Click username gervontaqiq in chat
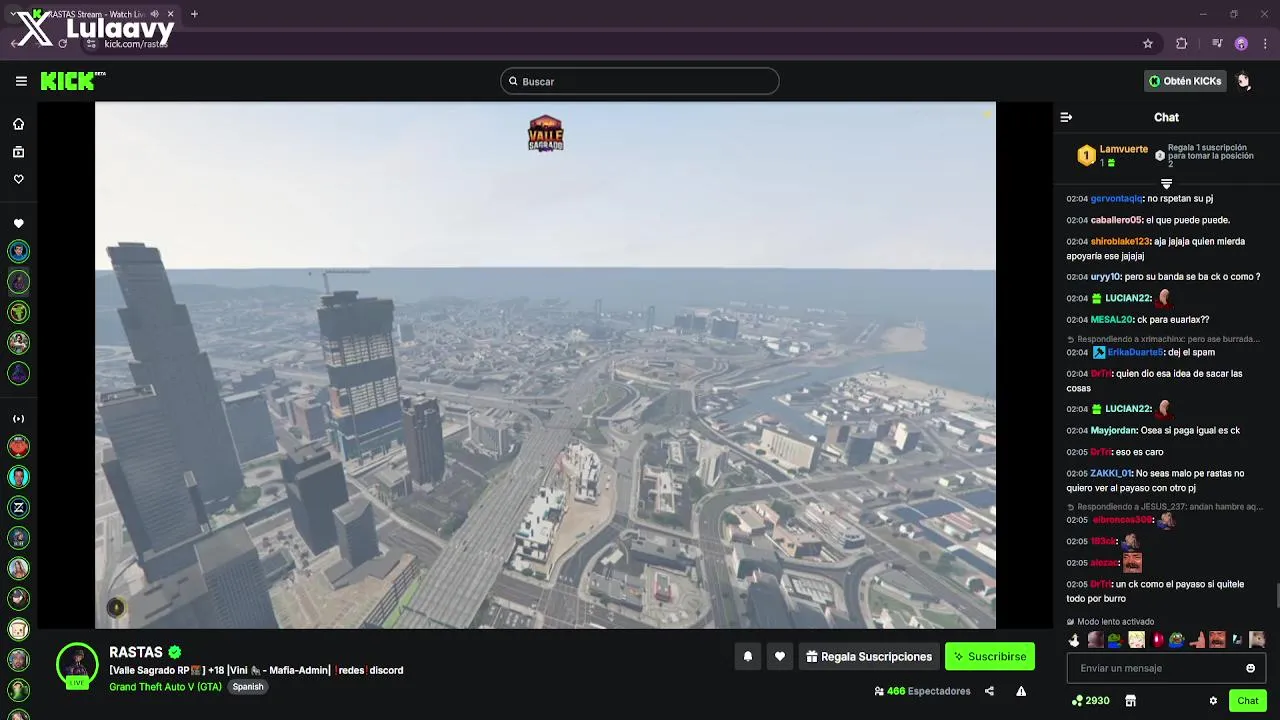Viewport: 1280px width, 720px height. pyautogui.click(x=1116, y=198)
